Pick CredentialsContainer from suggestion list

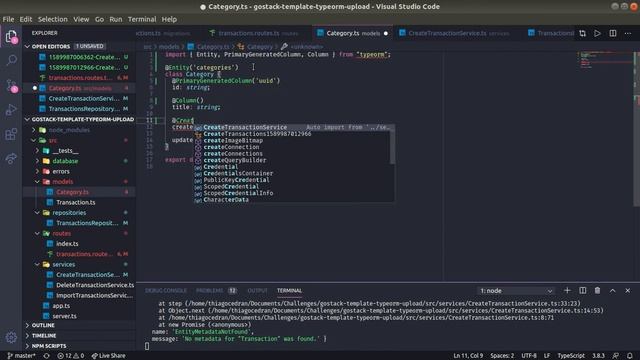(x=291, y=173)
